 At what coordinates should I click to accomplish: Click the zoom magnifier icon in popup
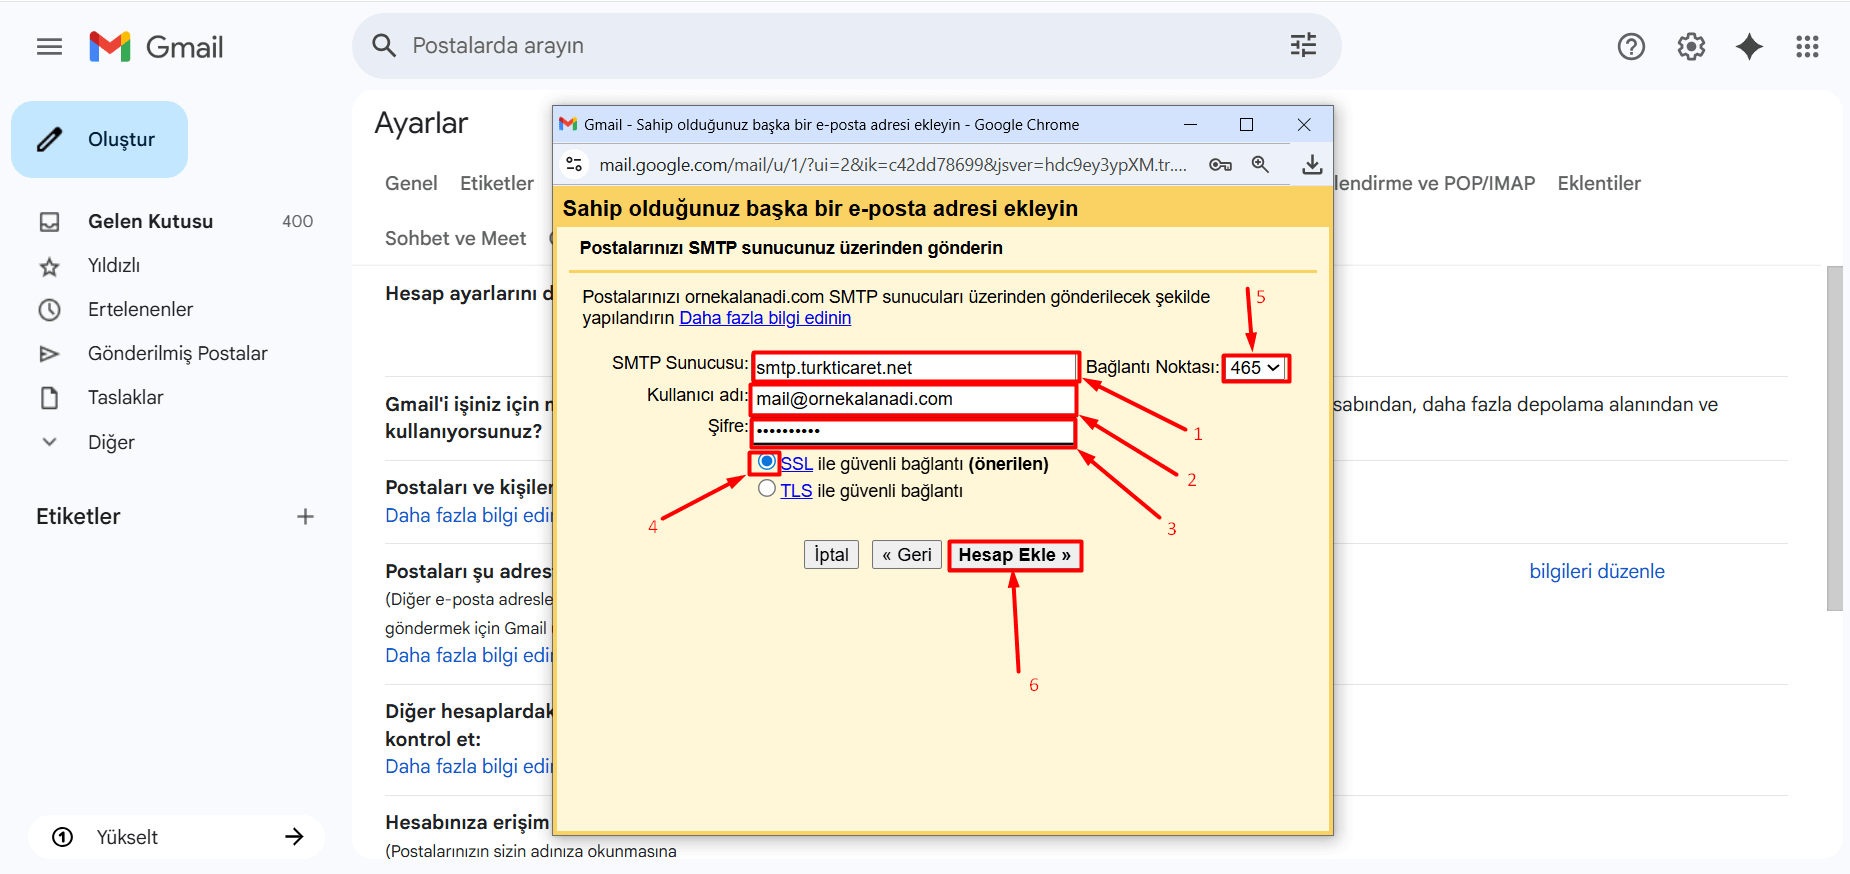coord(1260,164)
